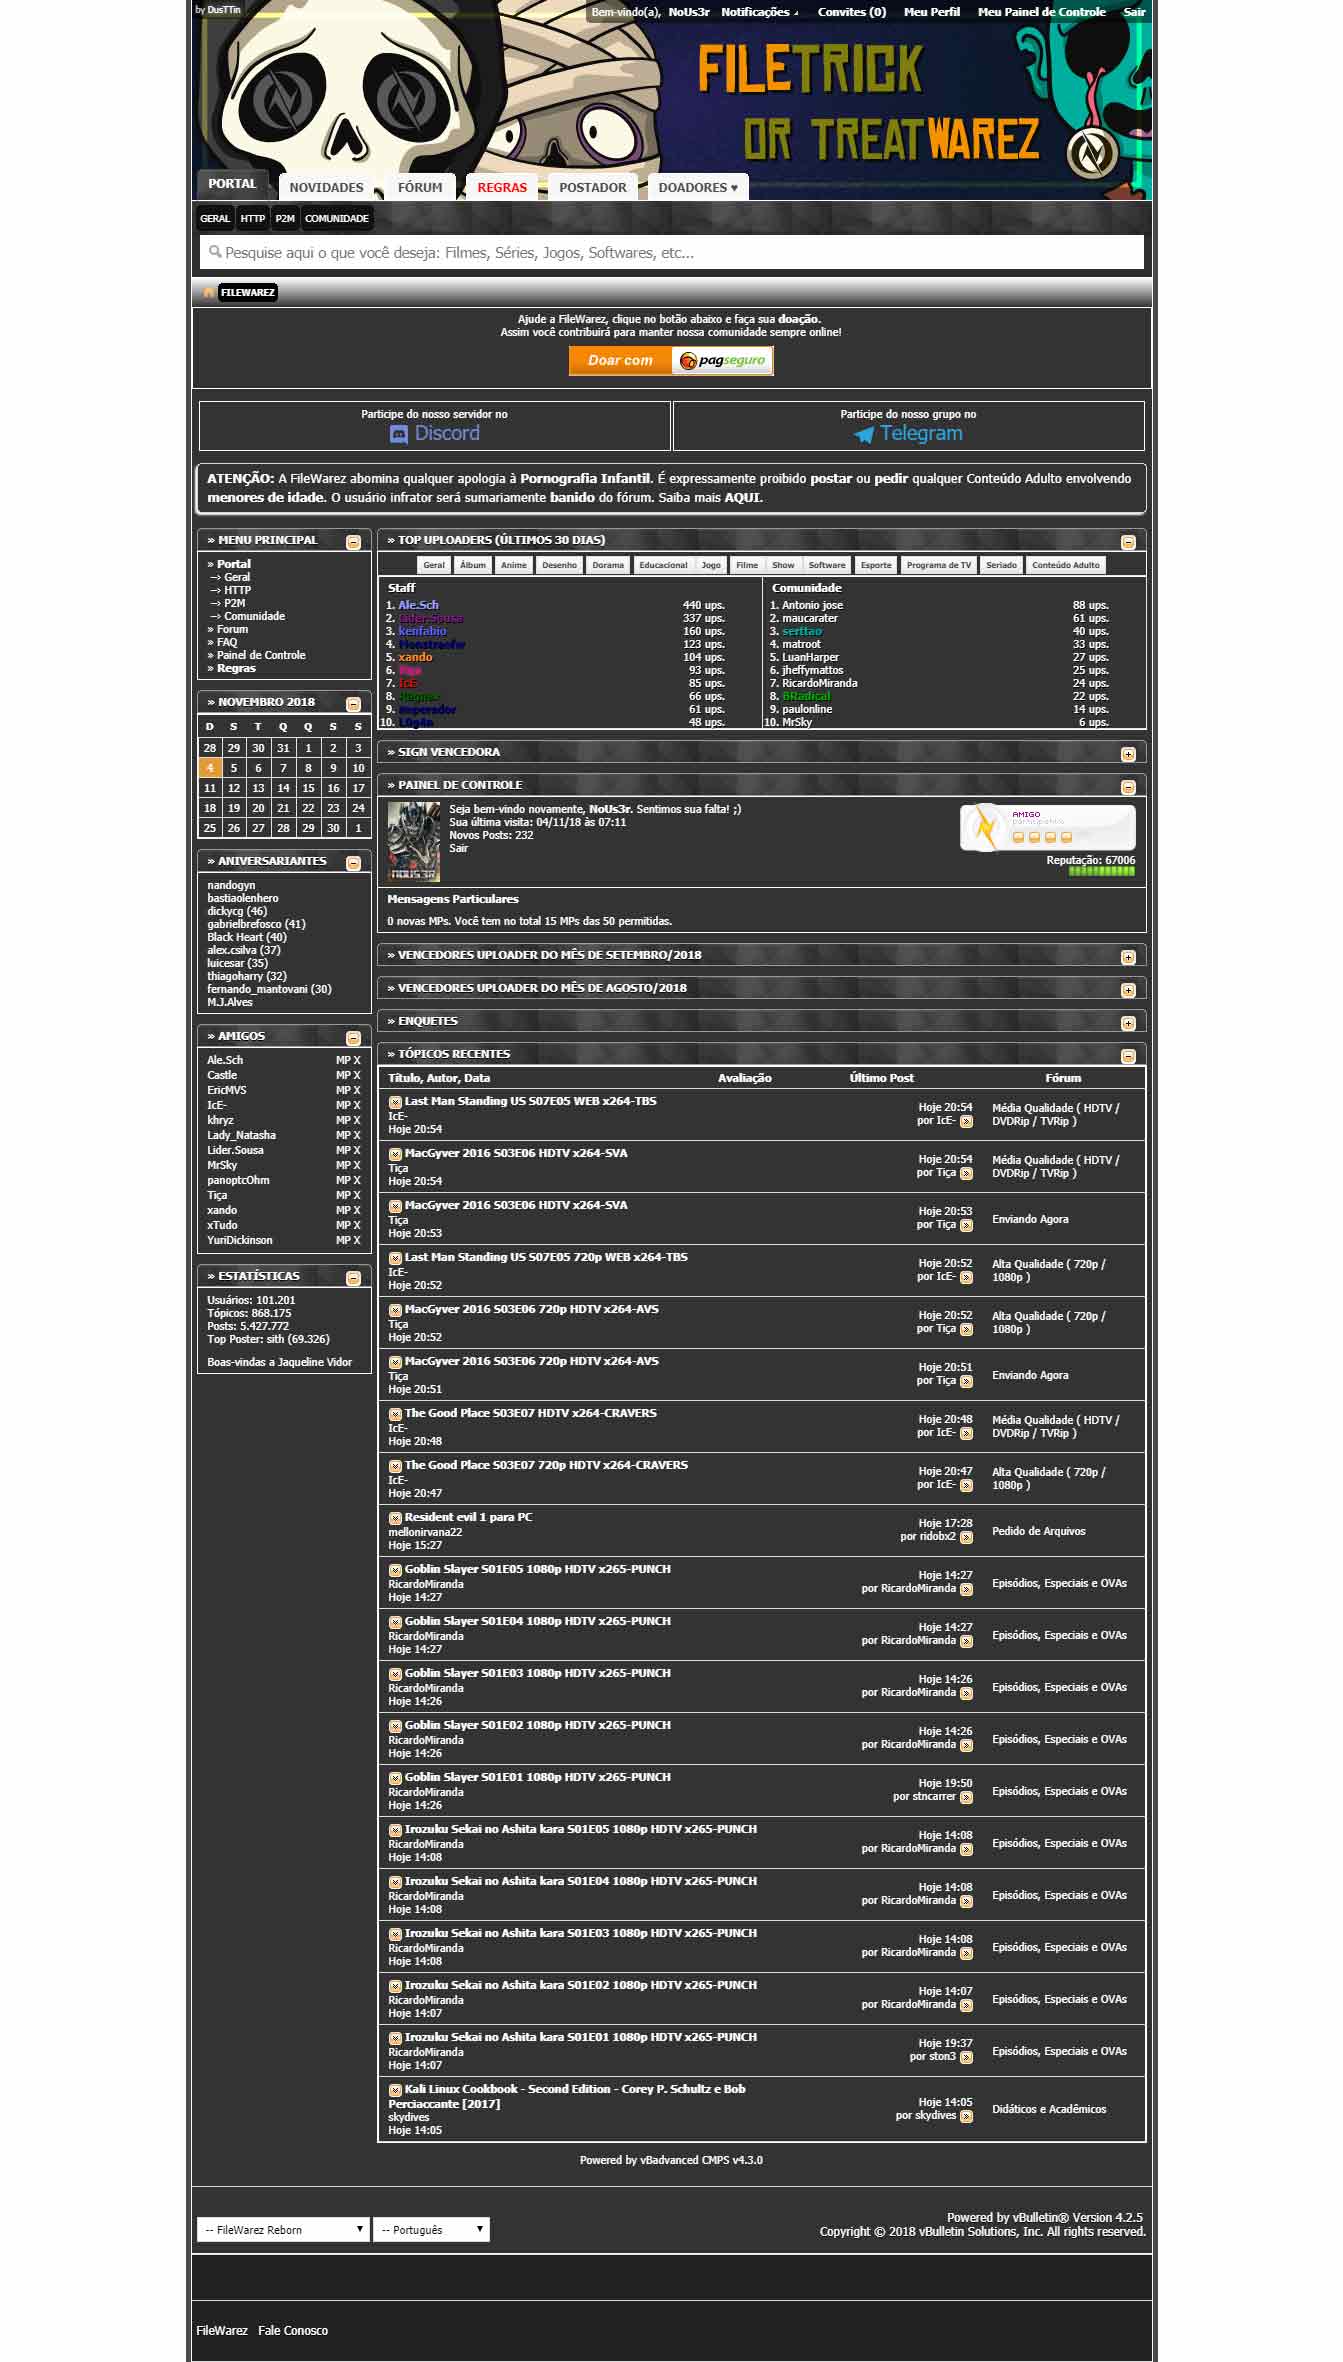The width and height of the screenshot is (1343, 2362).
Task: Open the Discord server link
Action: tap(435, 433)
